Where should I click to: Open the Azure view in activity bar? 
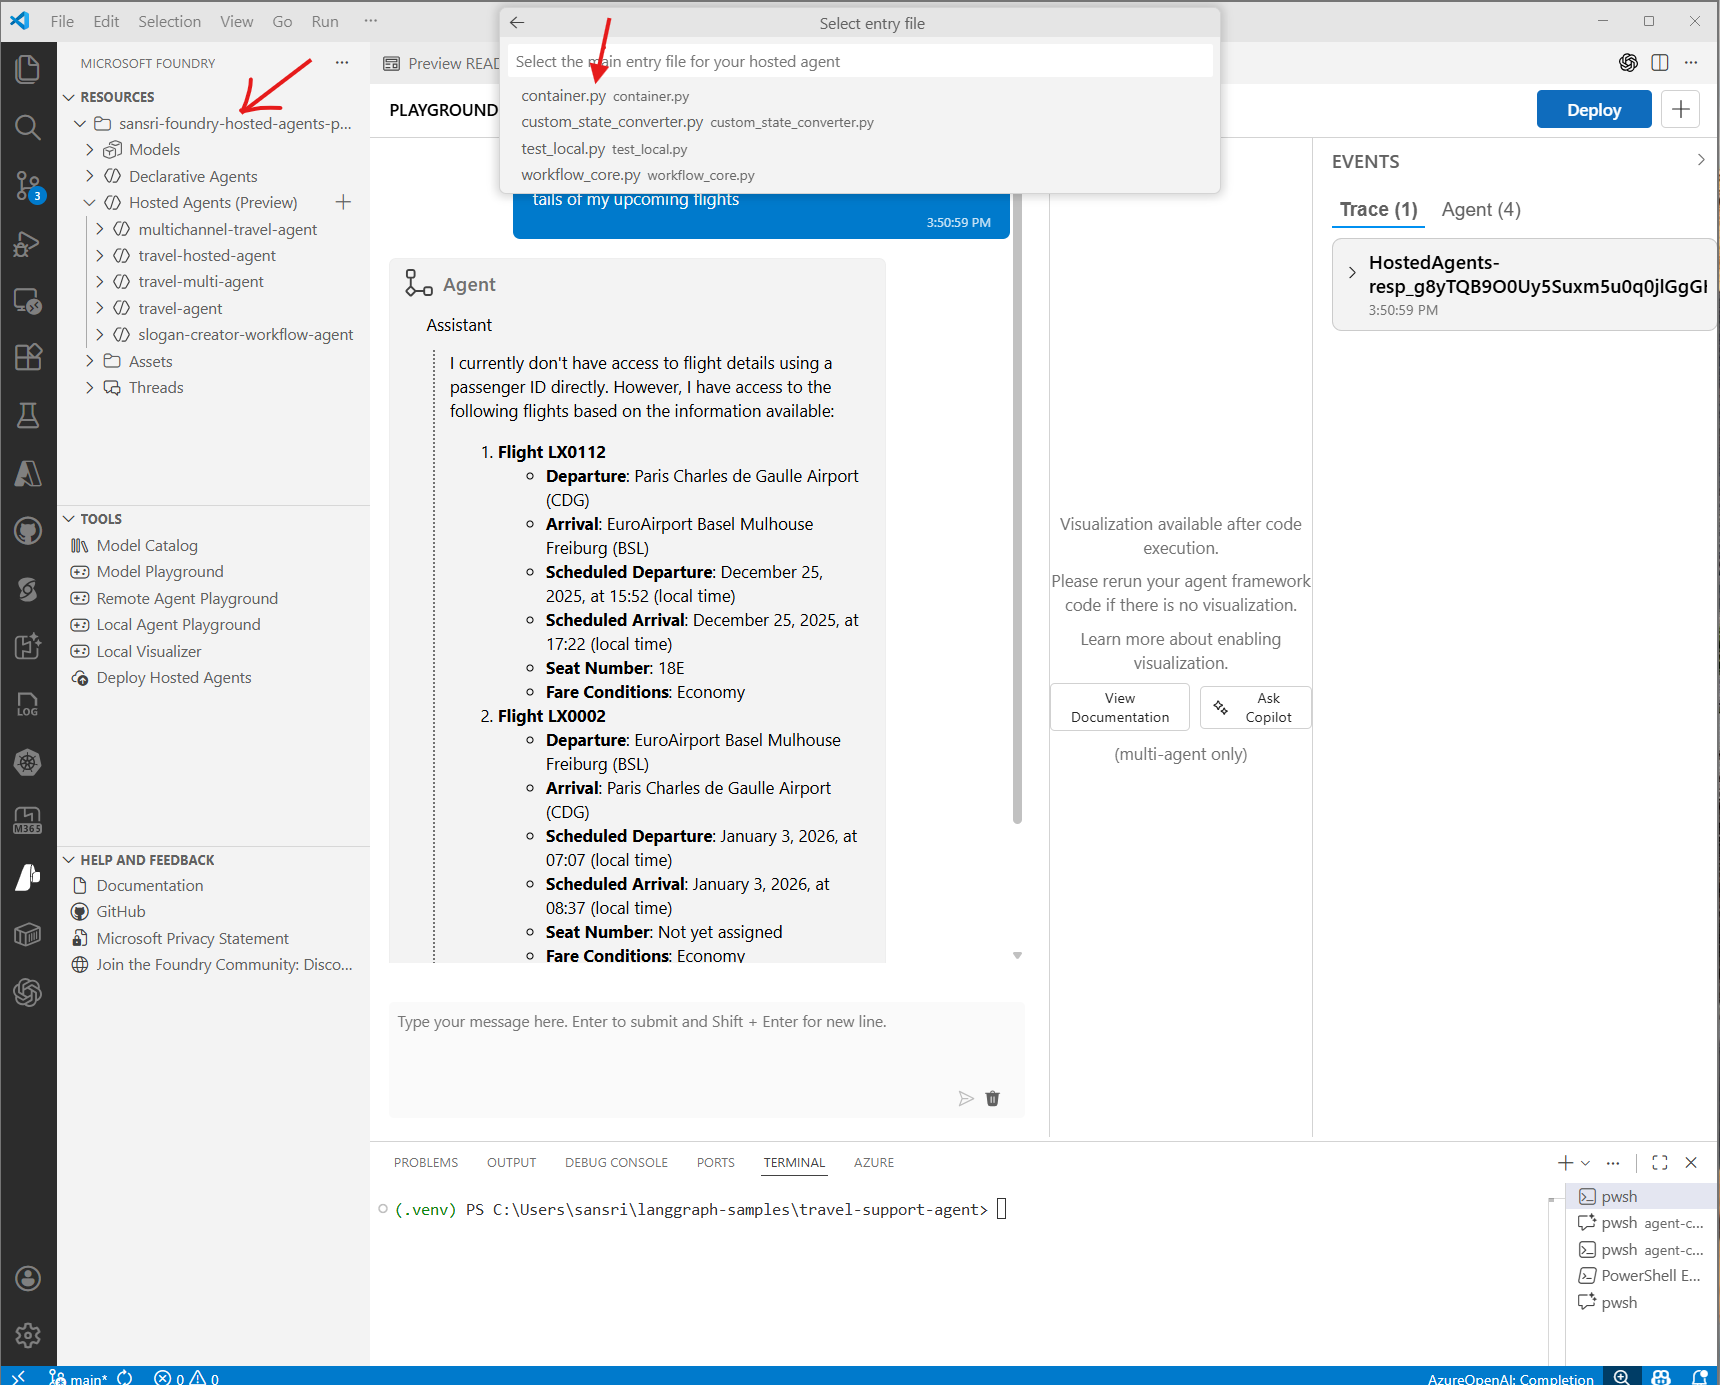click(x=28, y=473)
